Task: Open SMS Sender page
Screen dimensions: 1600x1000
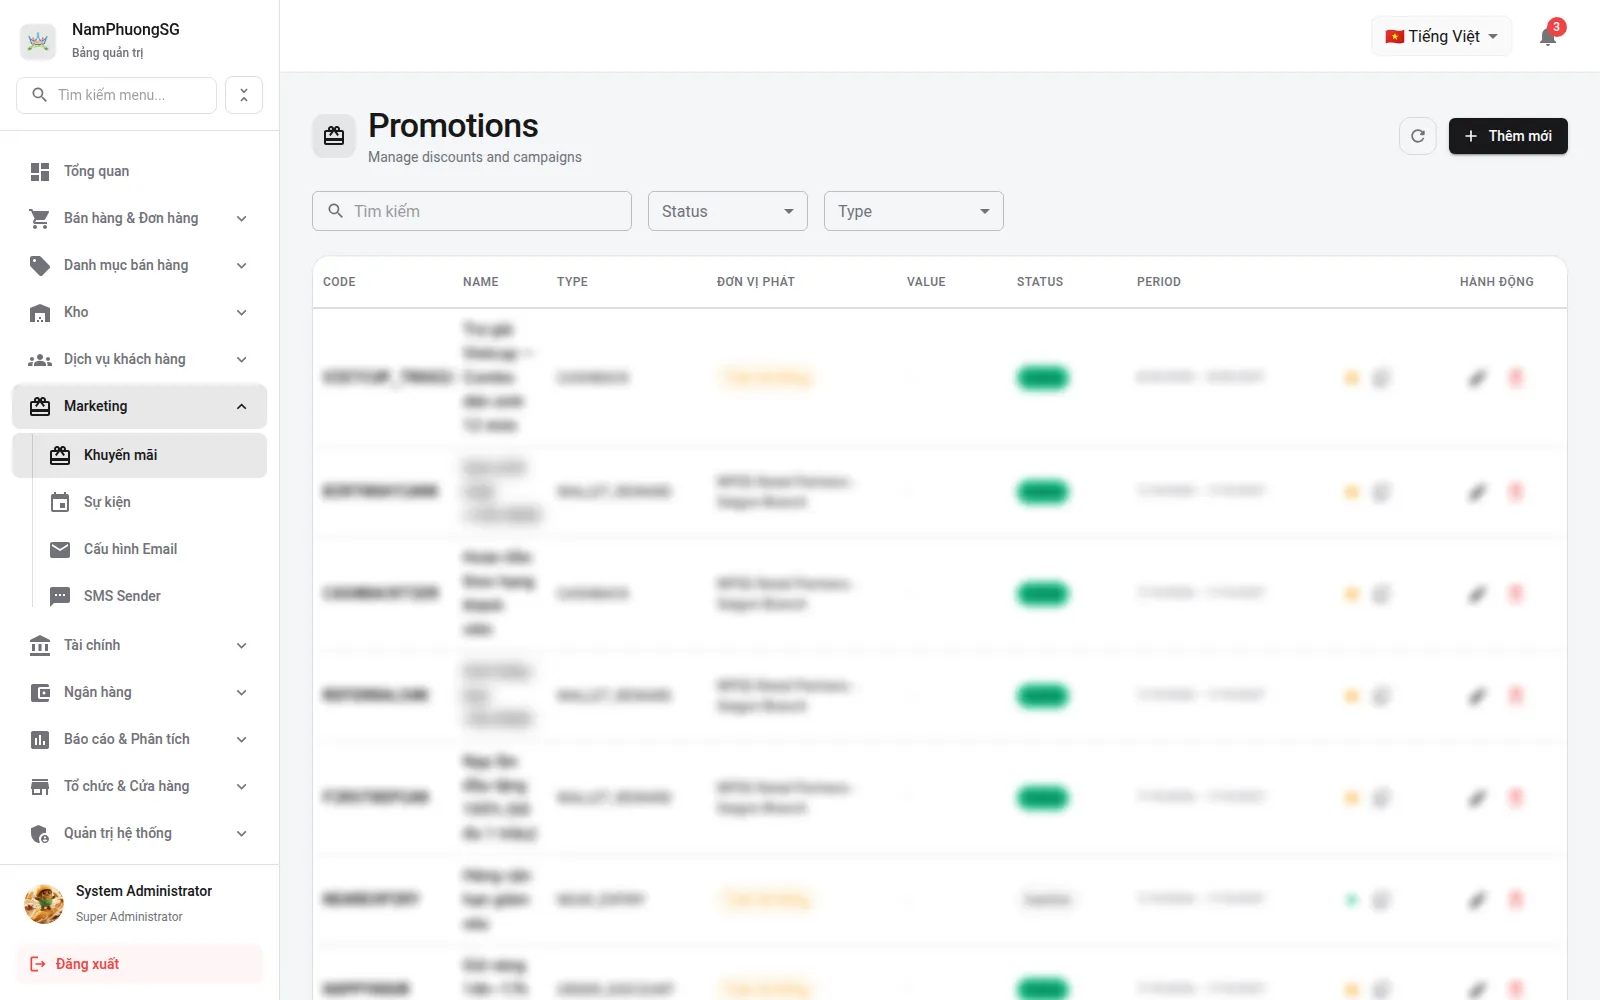Action: [x=149, y=596]
